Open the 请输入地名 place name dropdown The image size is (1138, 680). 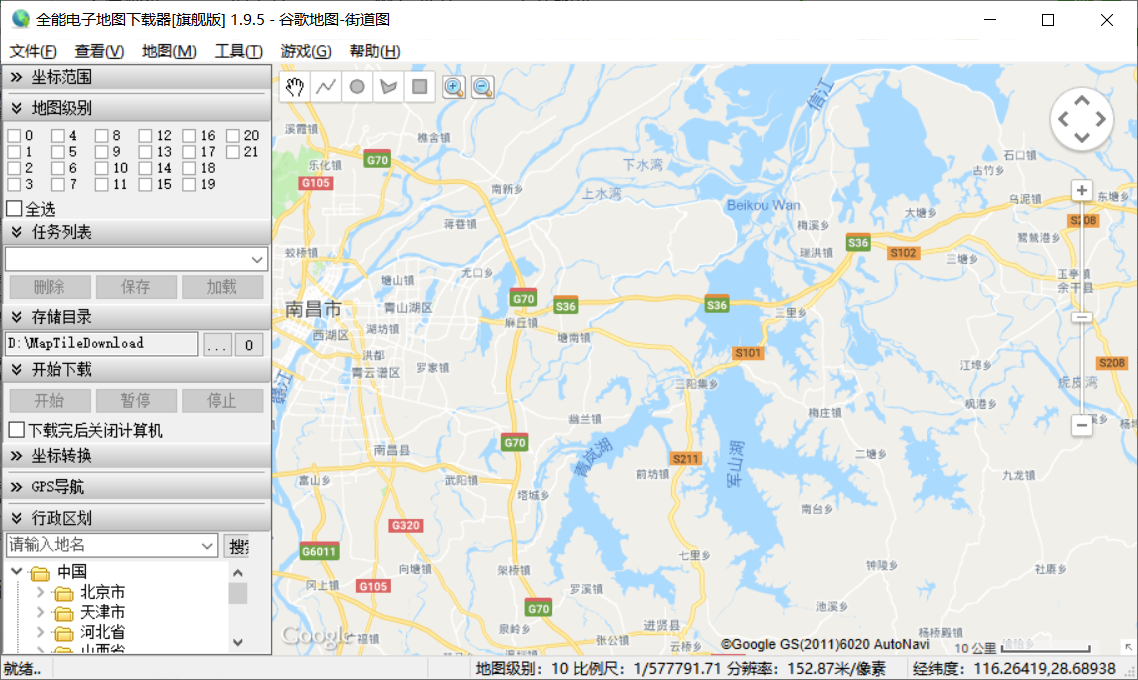[x=207, y=545]
